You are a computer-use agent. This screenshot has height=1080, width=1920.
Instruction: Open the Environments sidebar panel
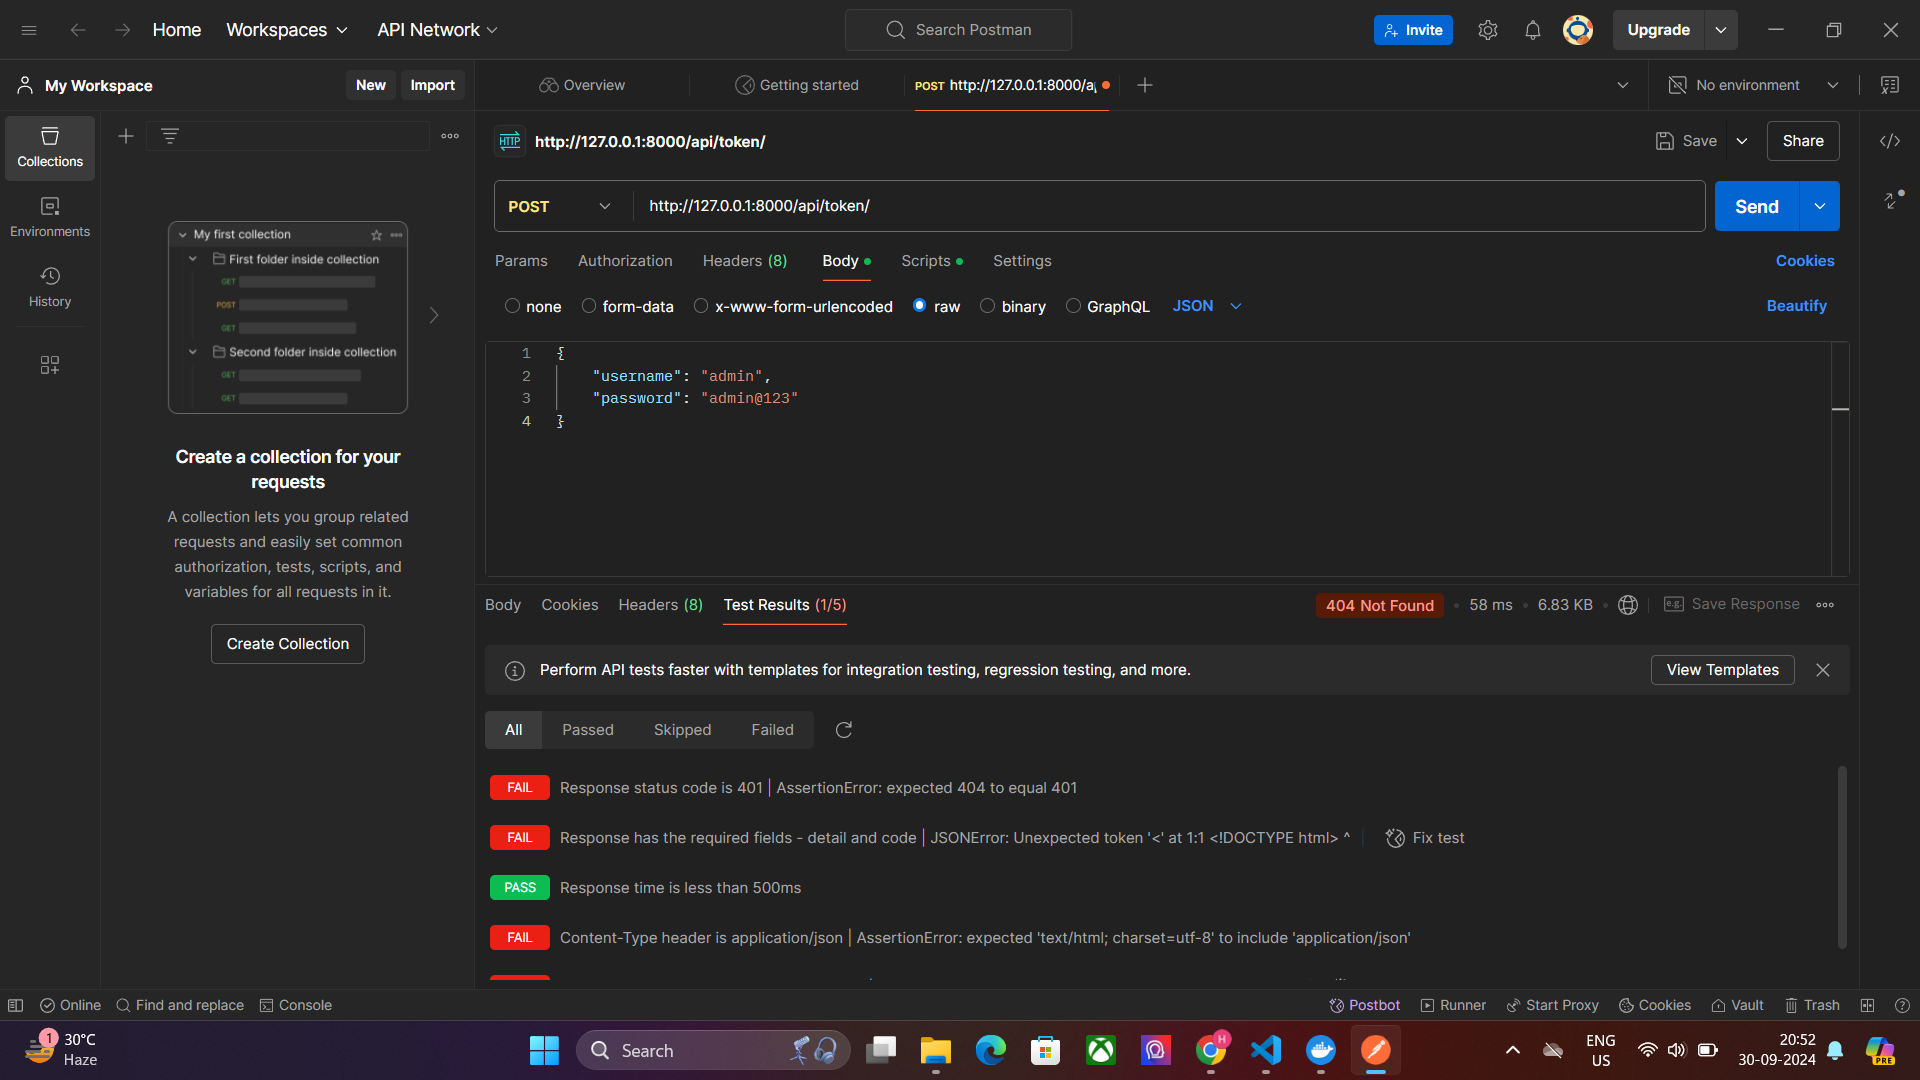tap(50, 217)
